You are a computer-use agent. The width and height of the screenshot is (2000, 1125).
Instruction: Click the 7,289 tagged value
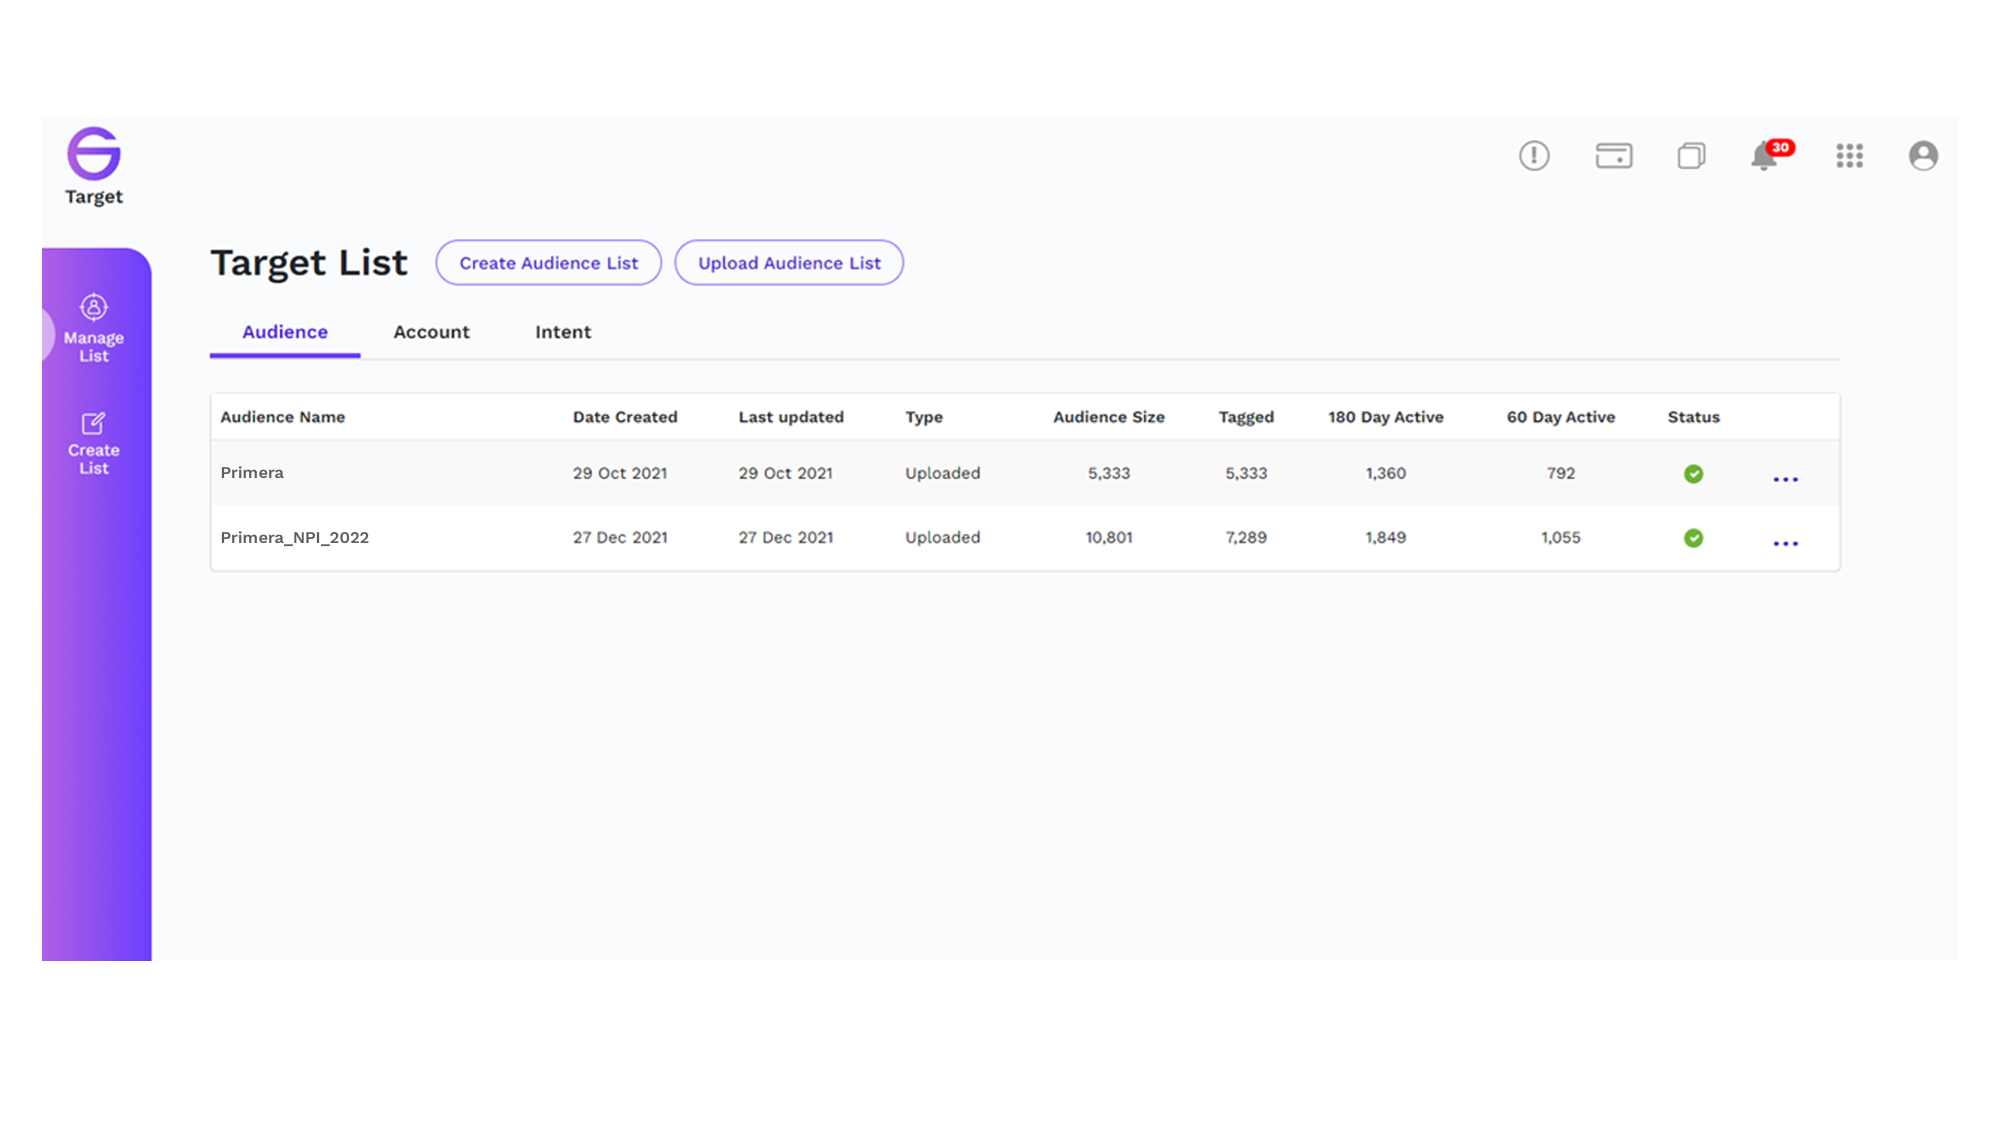[x=1246, y=538]
